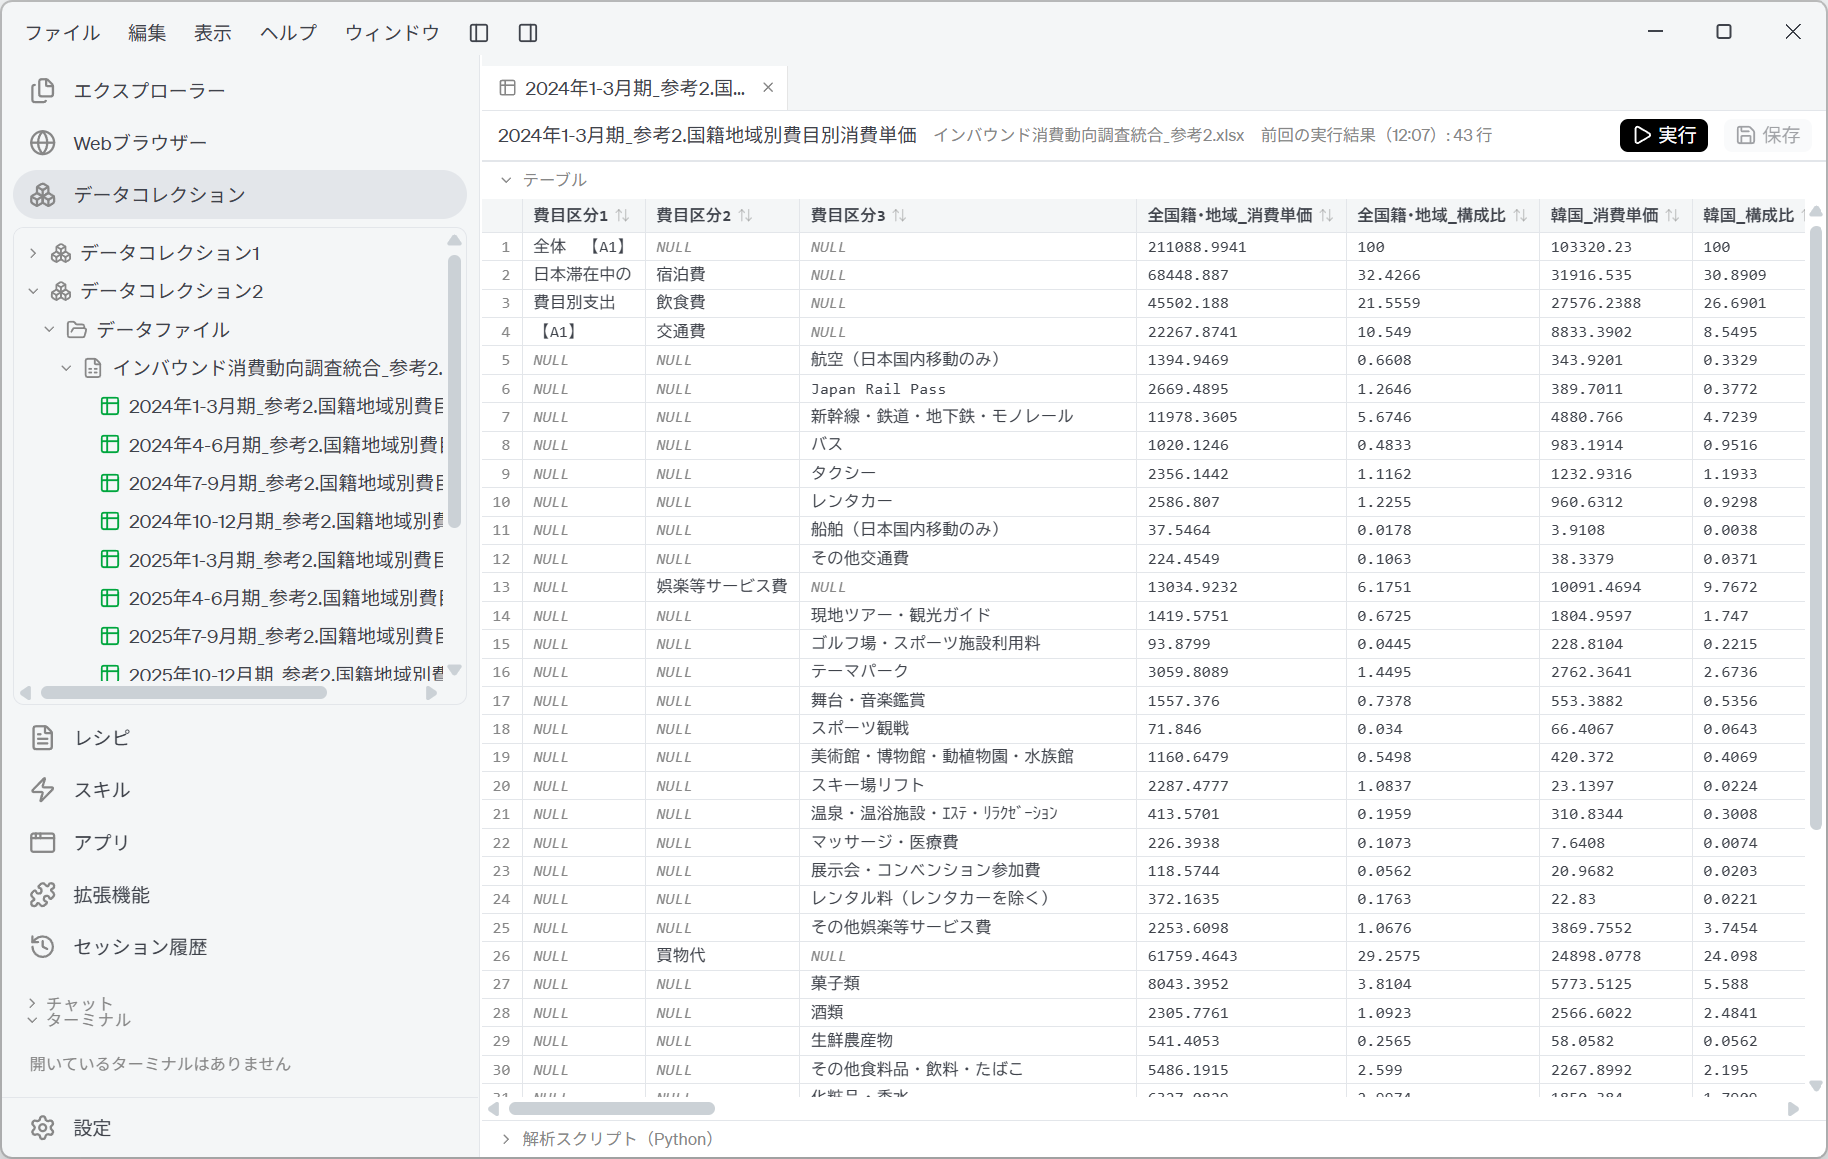Expand the チャット panel
The width and height of the screenshot is (1828, 1159).
33,1003
